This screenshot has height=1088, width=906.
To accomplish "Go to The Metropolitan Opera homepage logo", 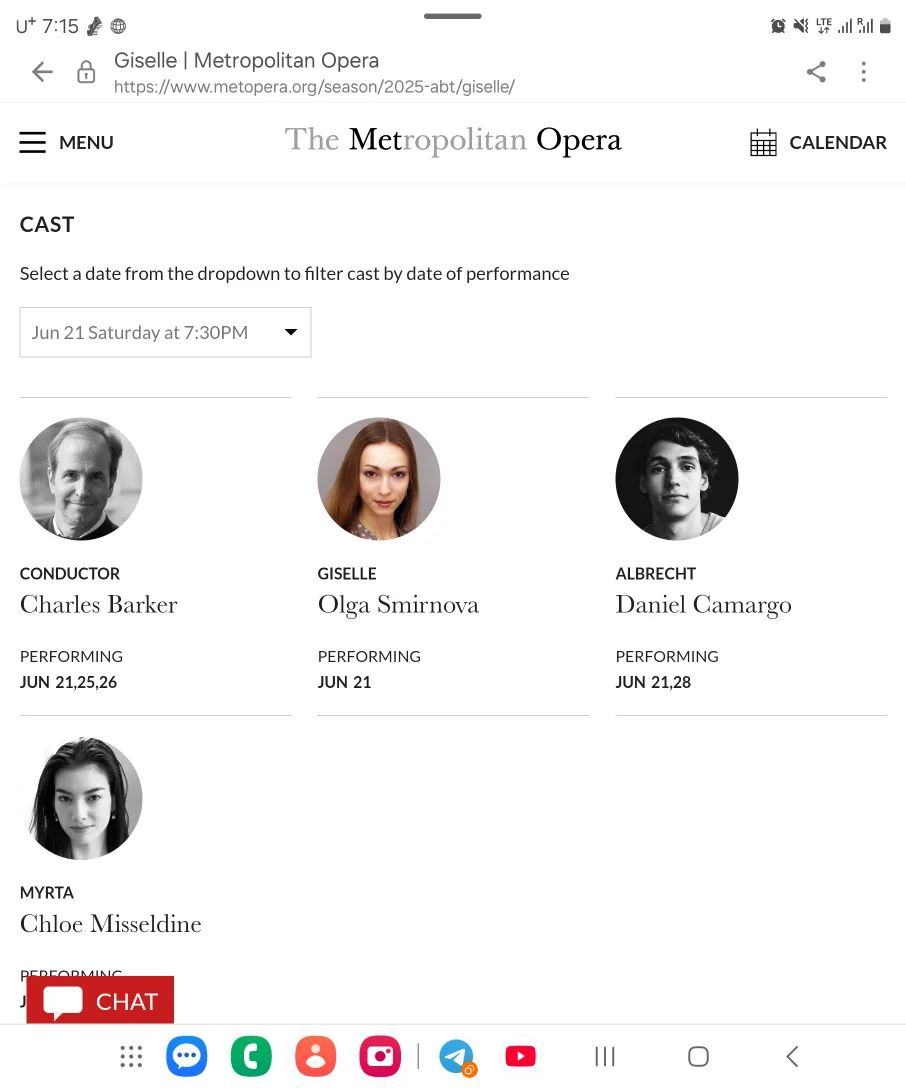I will pos(453,140).
